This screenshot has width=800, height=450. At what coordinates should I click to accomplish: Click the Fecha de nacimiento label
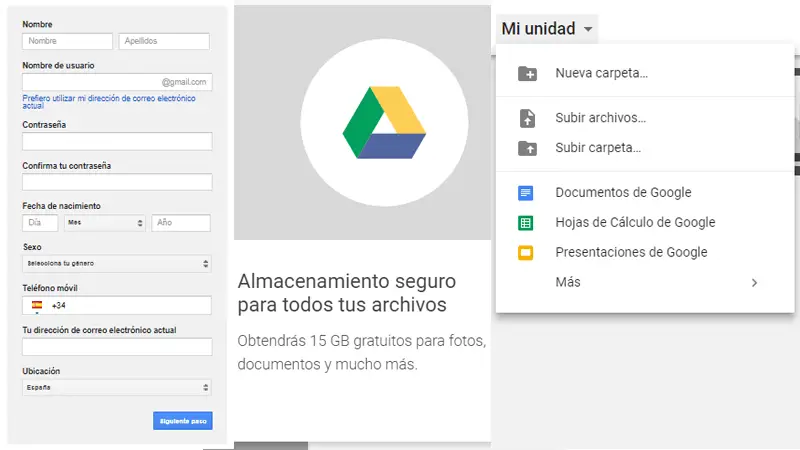[x=61, y=206]
